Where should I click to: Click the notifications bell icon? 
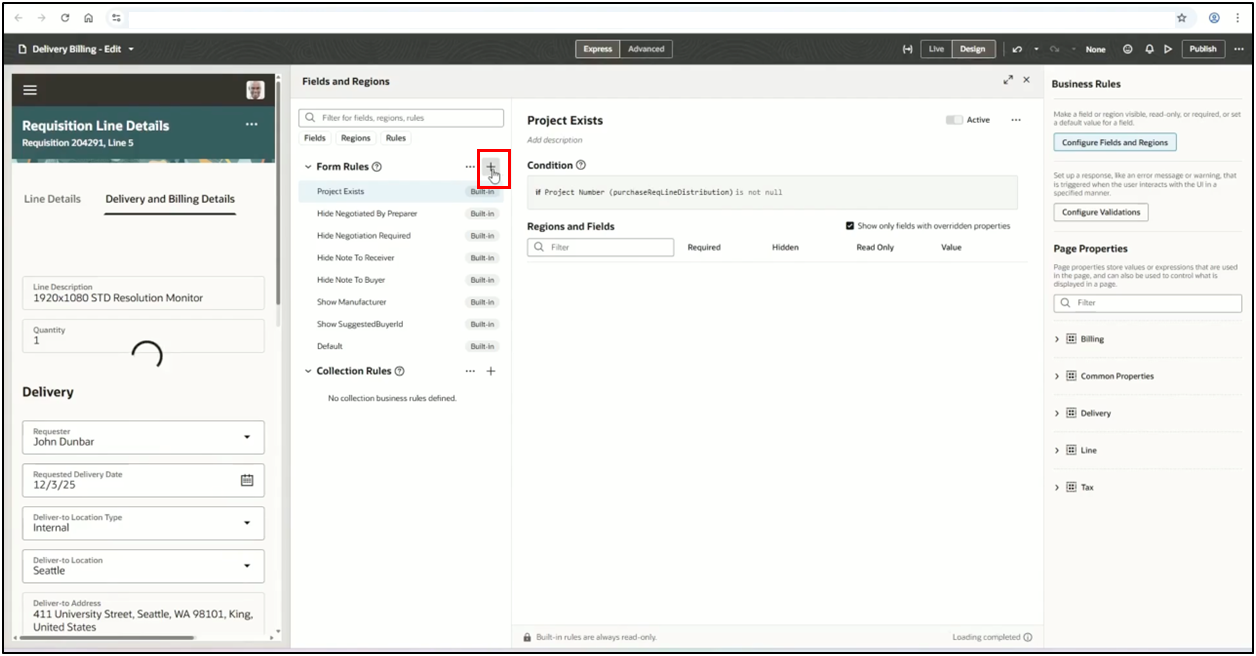pos(1149,49)
